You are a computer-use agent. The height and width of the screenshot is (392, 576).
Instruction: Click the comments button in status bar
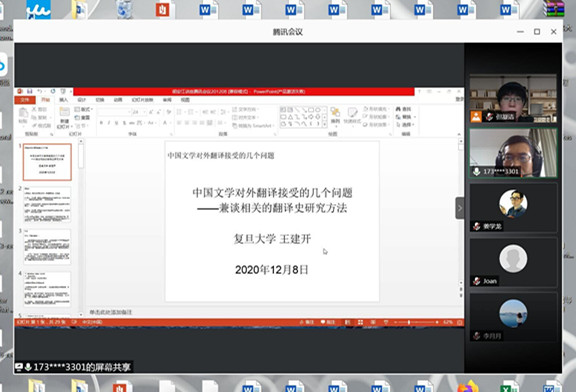pyautogui.click(x=328, y=322)
